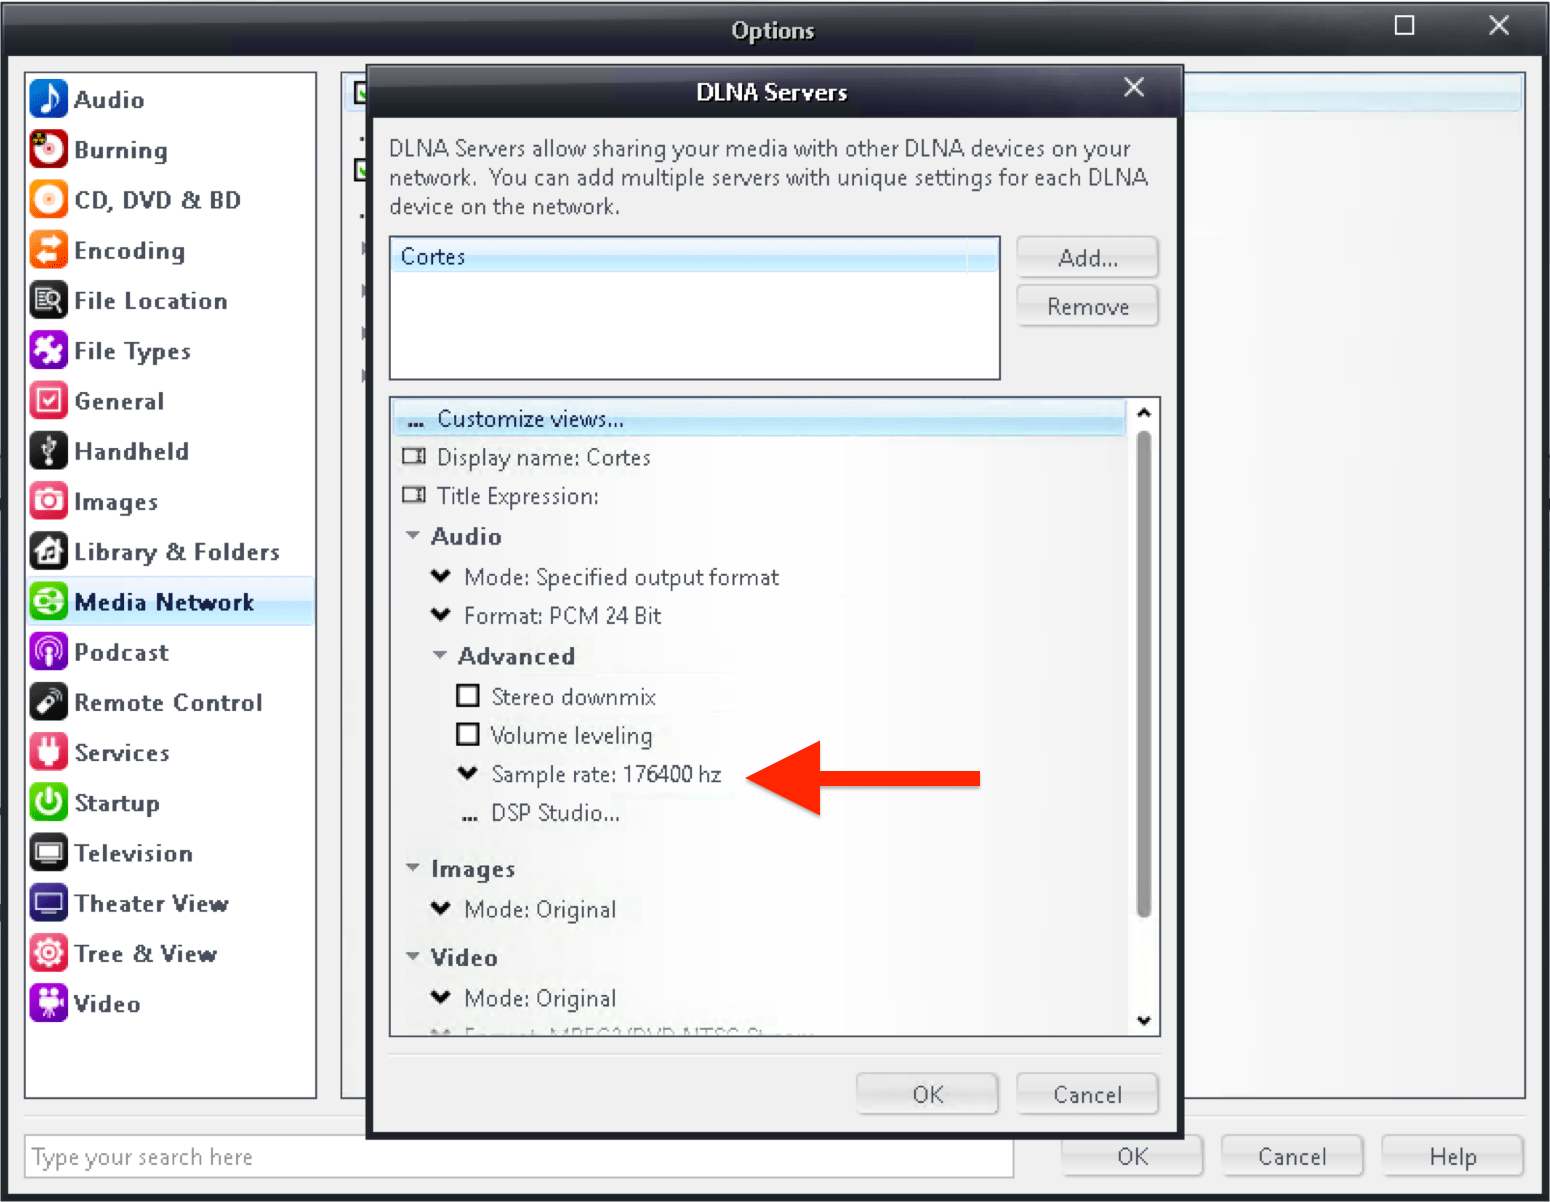Open the Burning settings icon
Image resolution: width=1550 pixels, height=1202 pixels.
[x=48, y=149]
